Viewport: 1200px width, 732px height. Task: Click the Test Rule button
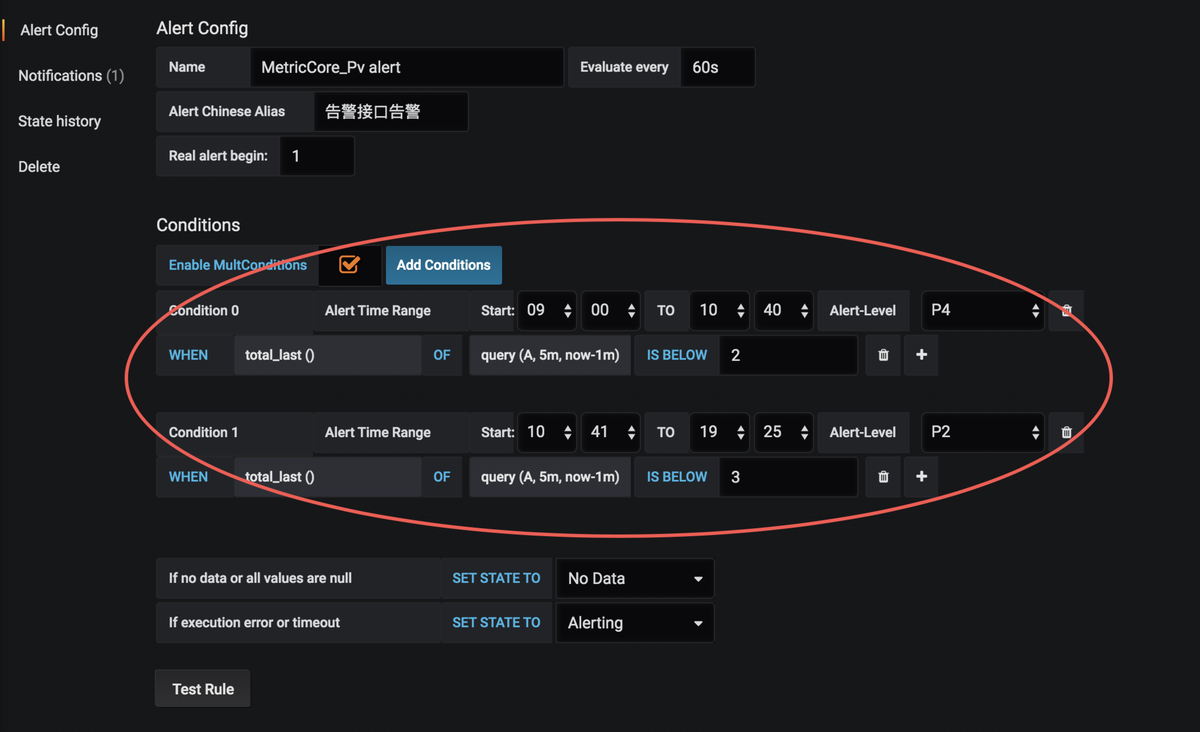203,689
